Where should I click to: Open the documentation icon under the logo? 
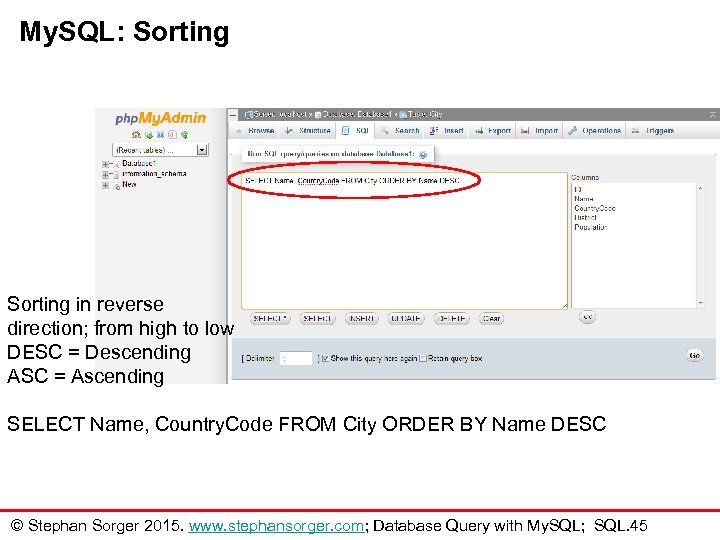[172, 135]
